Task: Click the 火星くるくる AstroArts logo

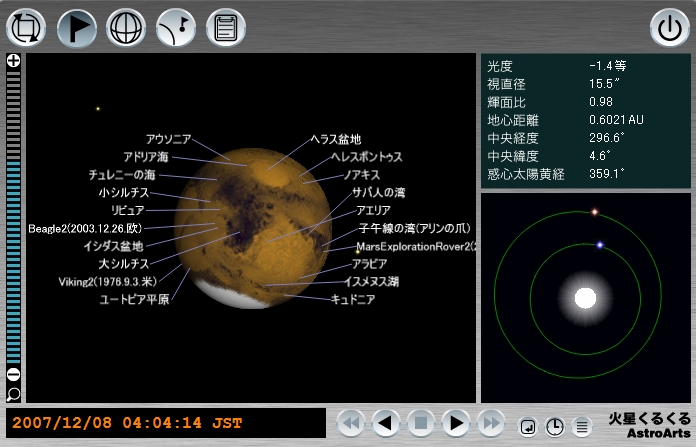Action: (x=649, y=425)
